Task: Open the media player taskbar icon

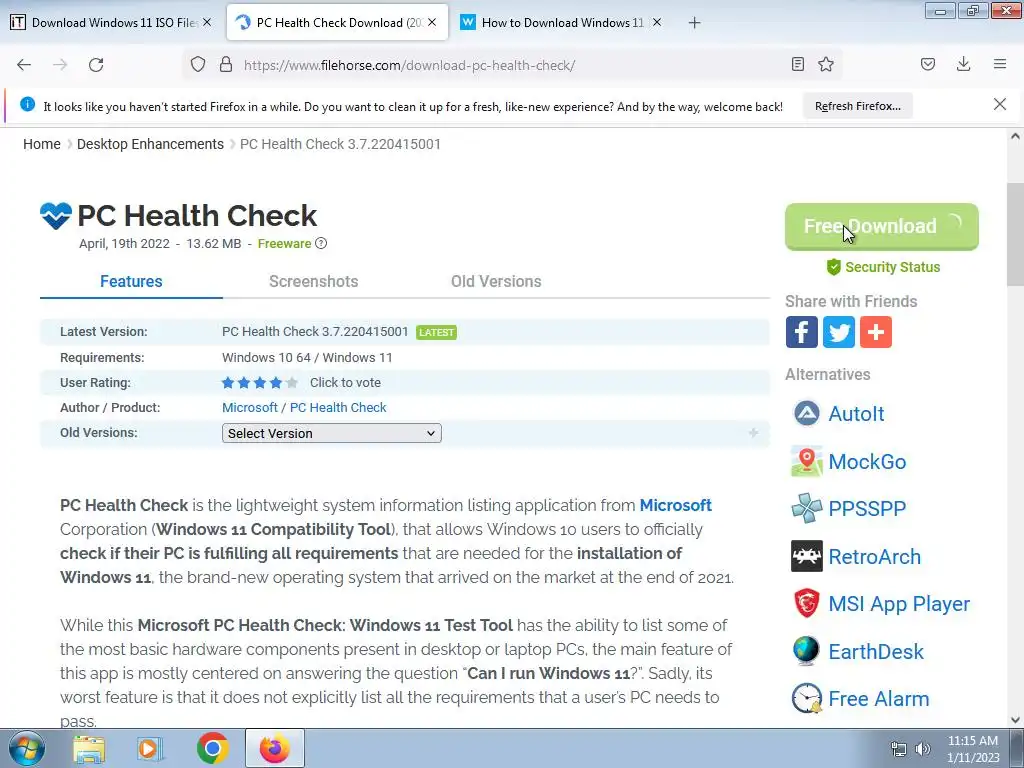Action: (x=150, y=748)
